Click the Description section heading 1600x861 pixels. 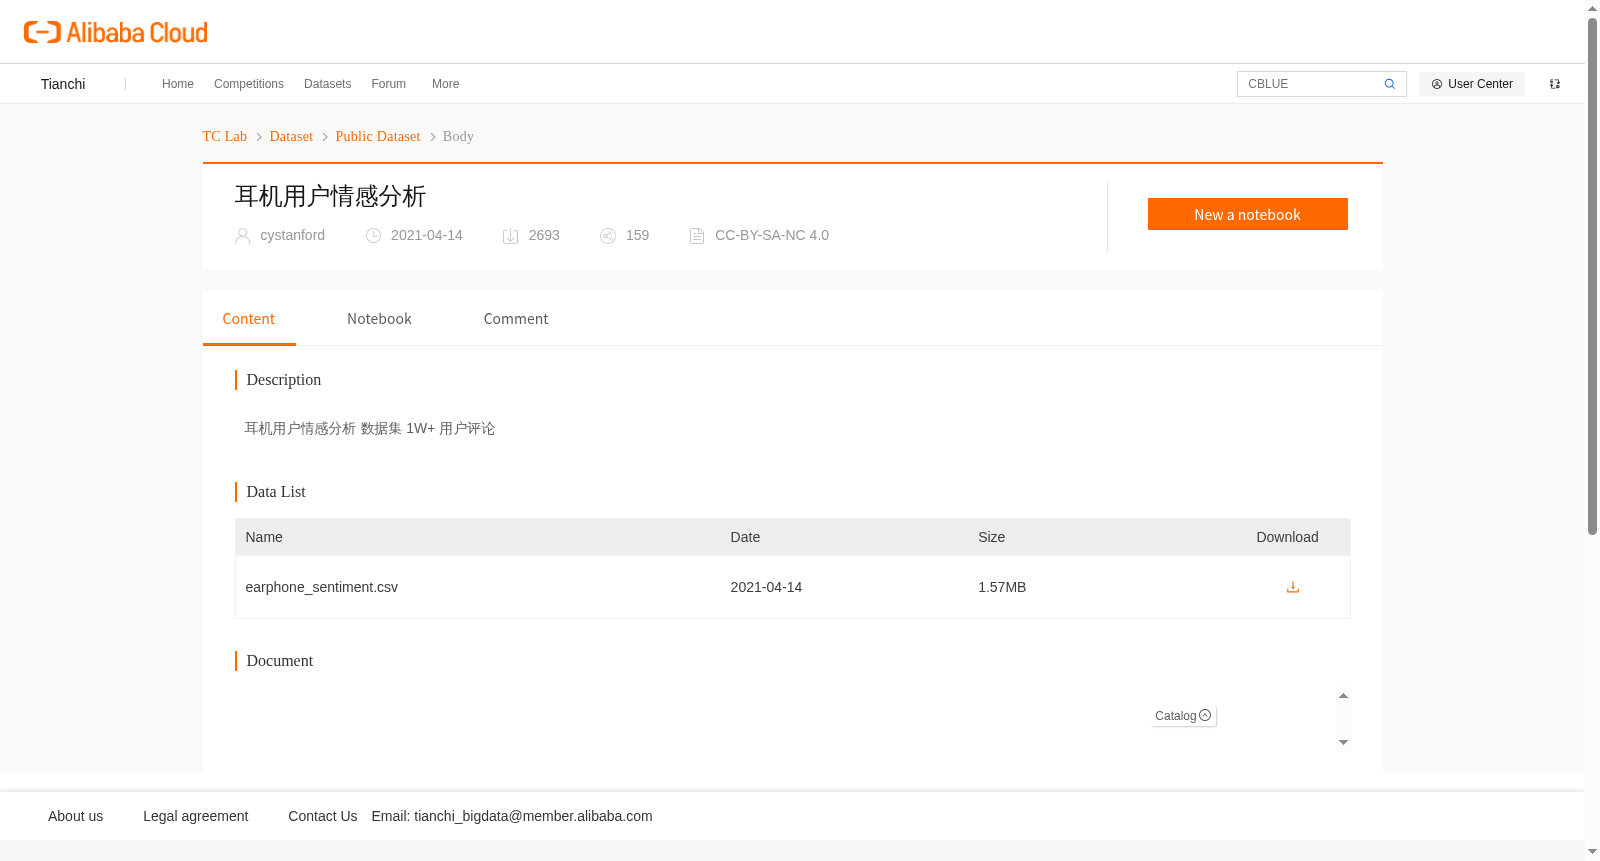click(283, 380)
